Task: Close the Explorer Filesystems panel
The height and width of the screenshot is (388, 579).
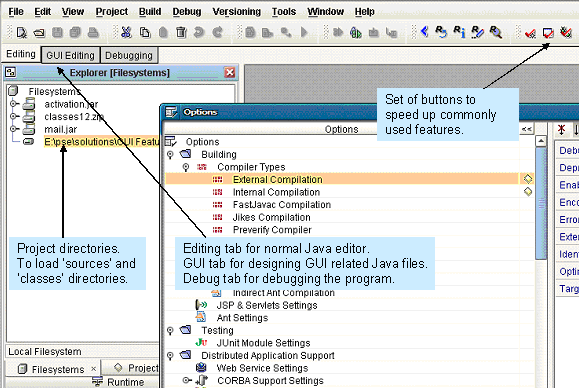Action: tap(230, 72)
